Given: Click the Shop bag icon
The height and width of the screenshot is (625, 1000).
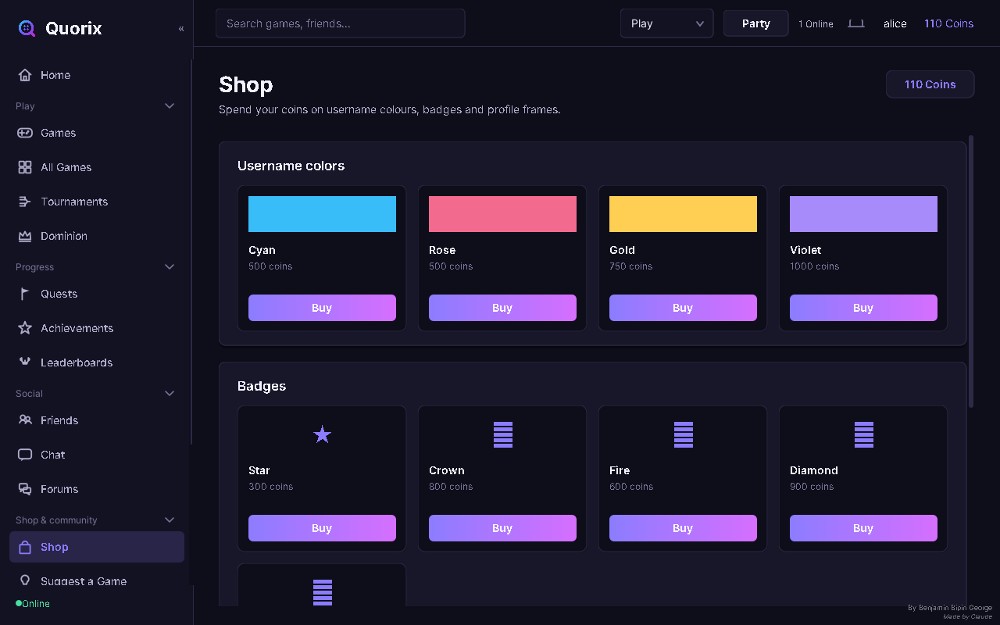Looking at the screenshot, I should point(25,547).
